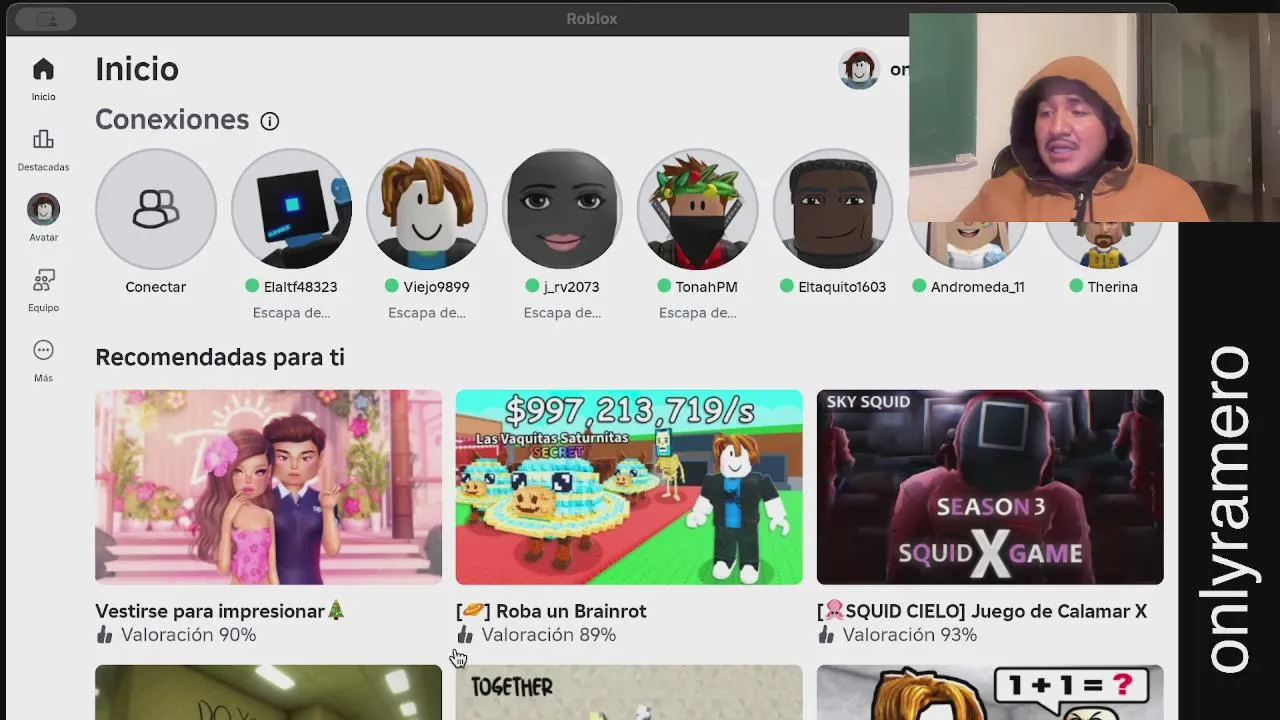Open Eltaquito1603's avatar
The width and height of the screenshot is (1280, 720).
coord(833,209)
